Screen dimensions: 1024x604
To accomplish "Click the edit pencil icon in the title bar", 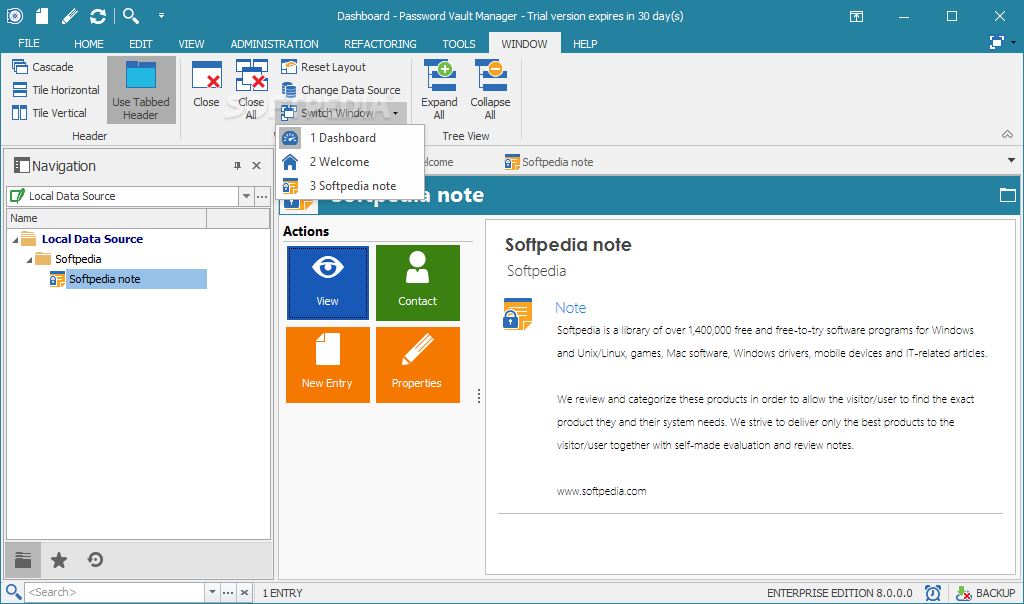I will (70, 16).
